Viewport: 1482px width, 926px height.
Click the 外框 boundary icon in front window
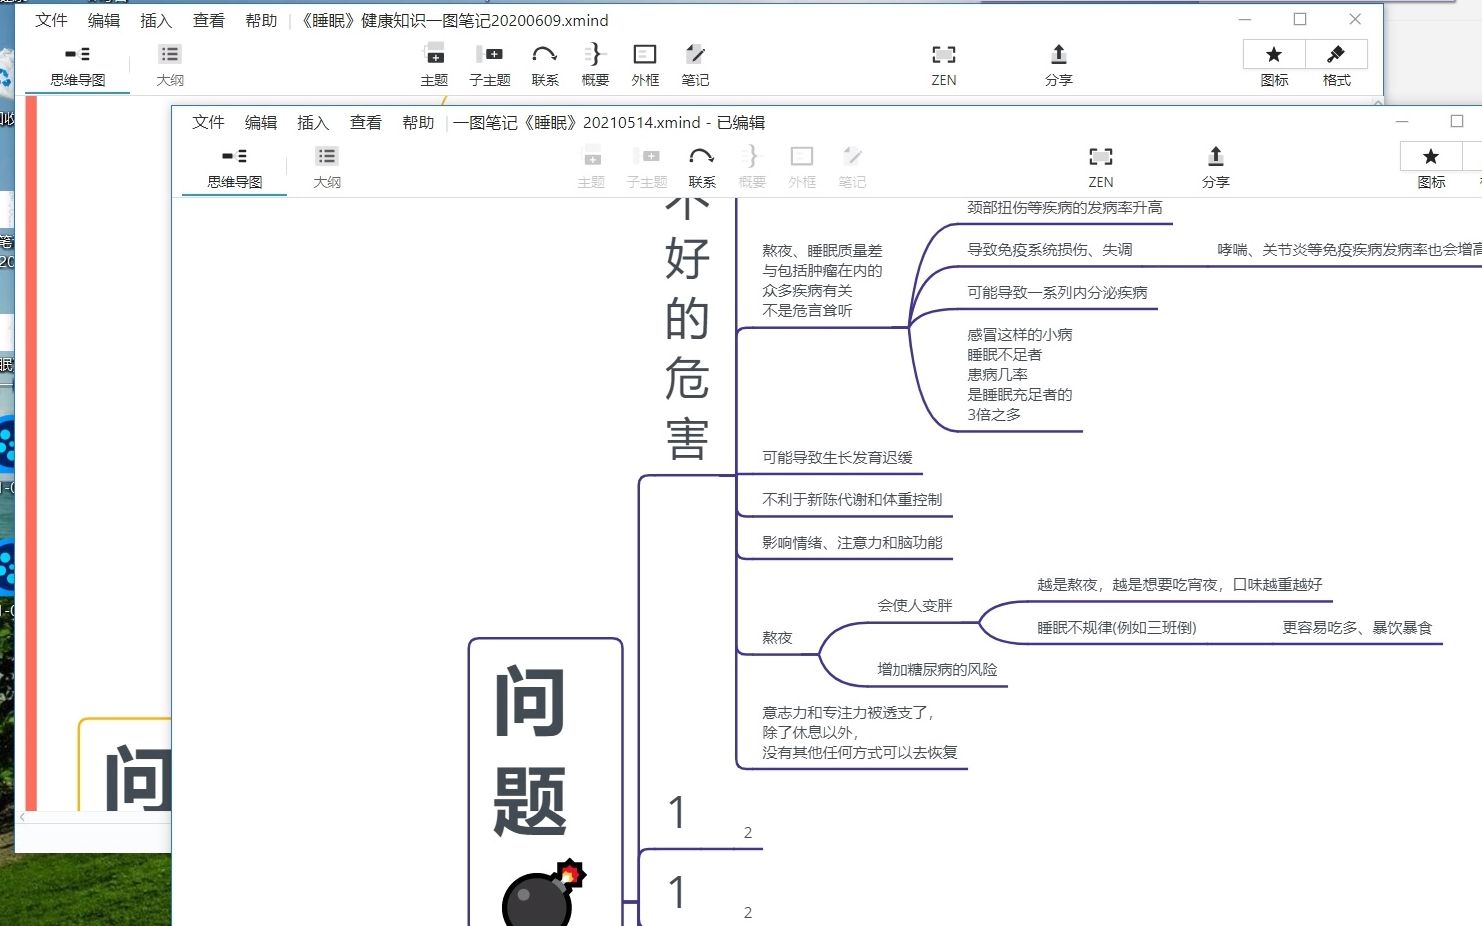tap(802, 167)
